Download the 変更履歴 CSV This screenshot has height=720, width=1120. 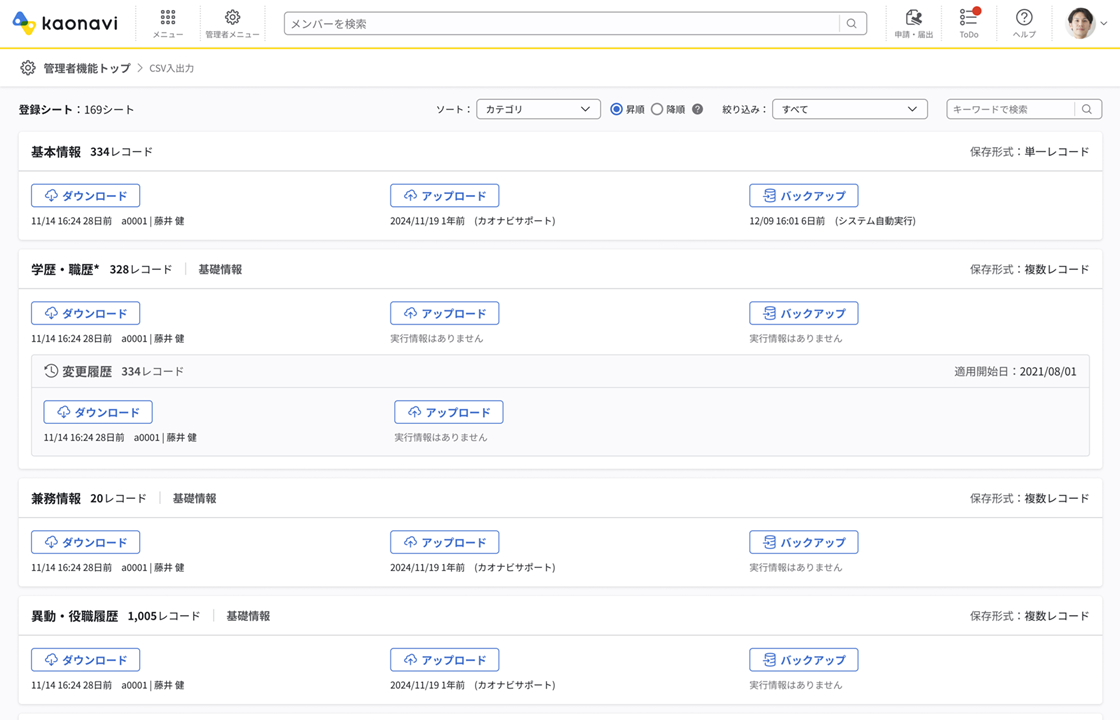pos(98,412)
